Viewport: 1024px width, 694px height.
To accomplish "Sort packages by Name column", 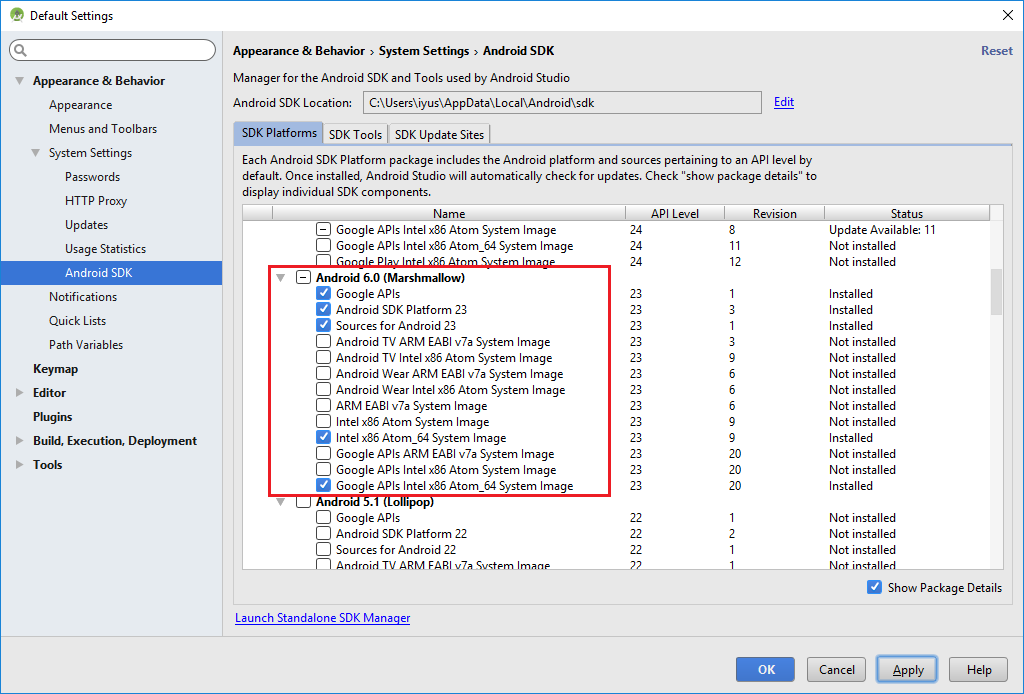I will (x=449, y=213).
